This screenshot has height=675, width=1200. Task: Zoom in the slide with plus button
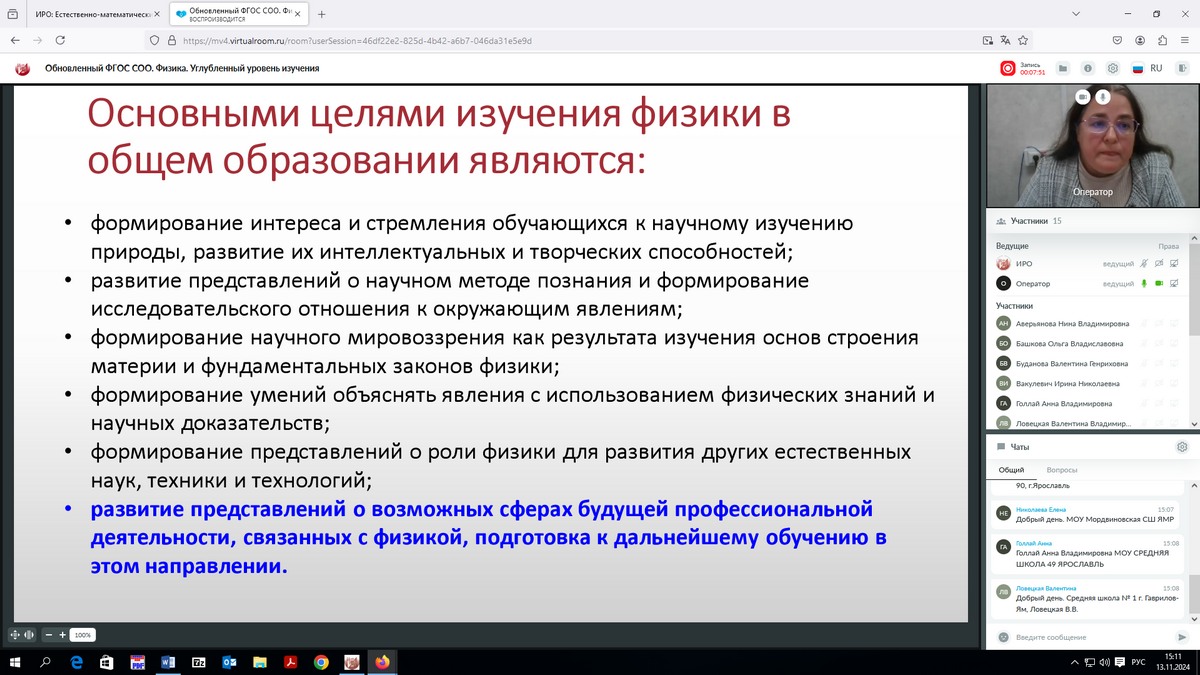pos(63,635)
